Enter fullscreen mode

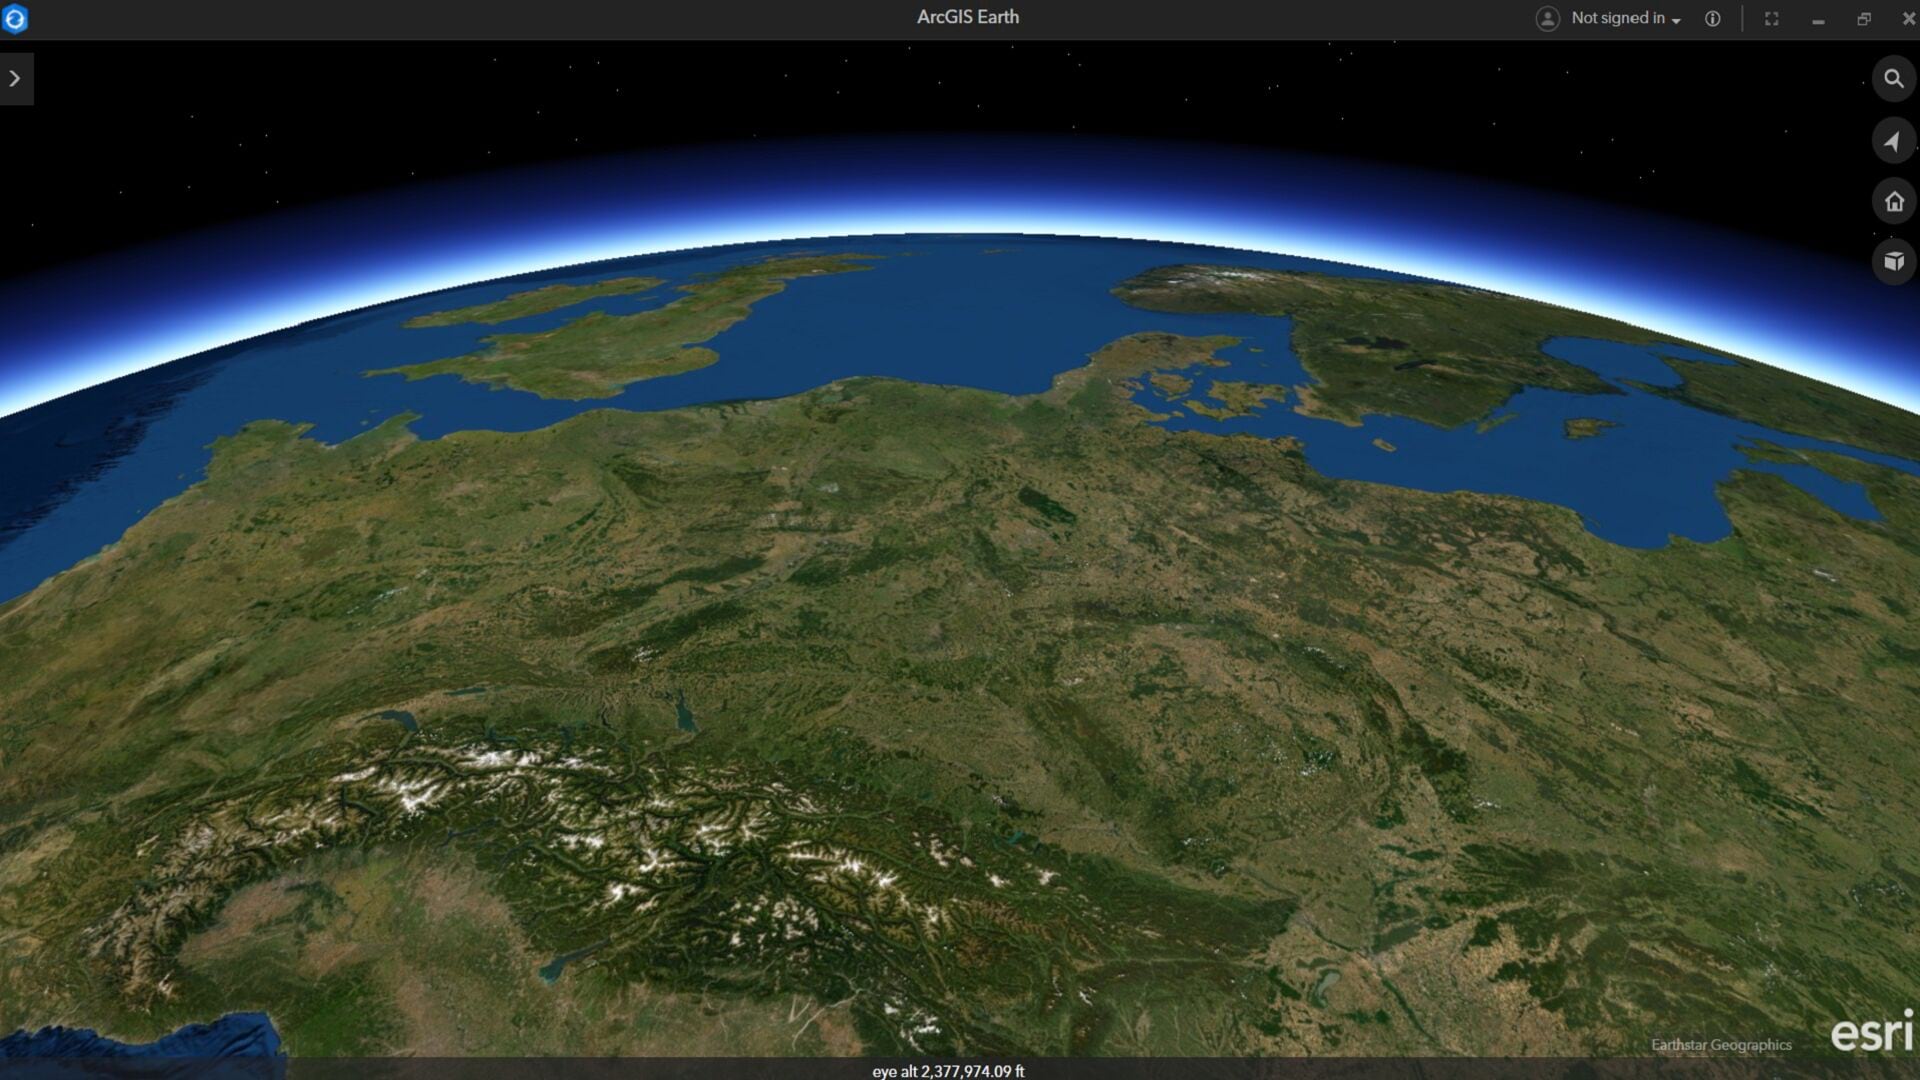1771,19
